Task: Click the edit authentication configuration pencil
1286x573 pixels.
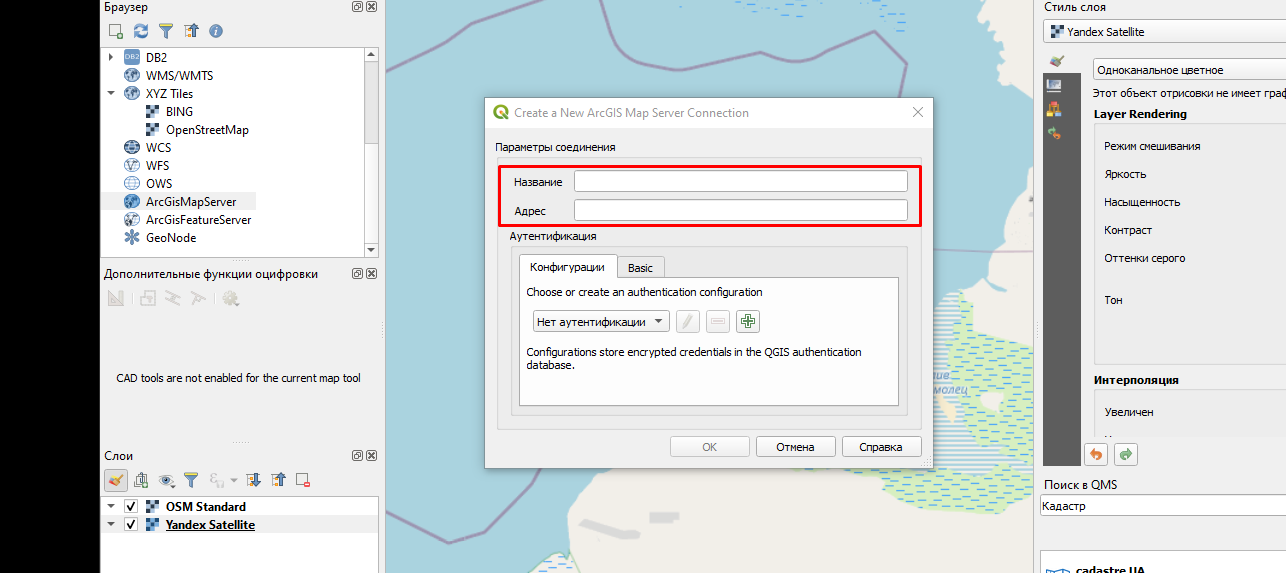Action: (688, 322)
